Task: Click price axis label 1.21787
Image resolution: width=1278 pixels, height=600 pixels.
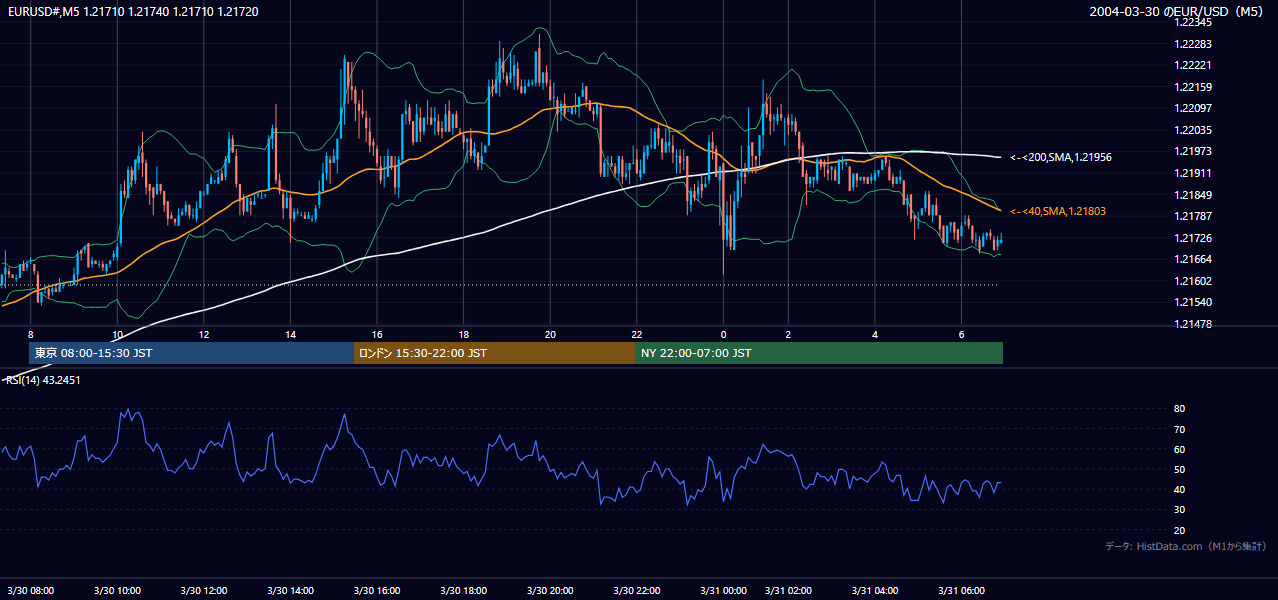Action: [1194, 216]
